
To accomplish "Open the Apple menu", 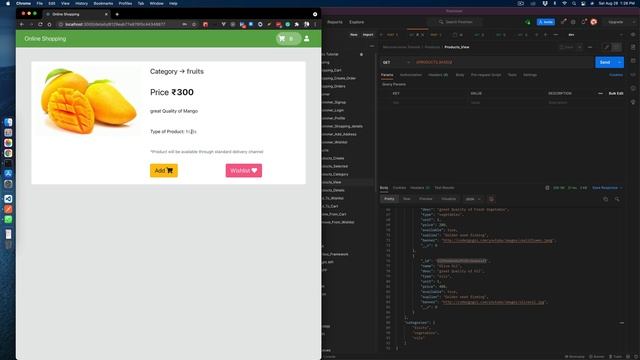I will point(8,3).
